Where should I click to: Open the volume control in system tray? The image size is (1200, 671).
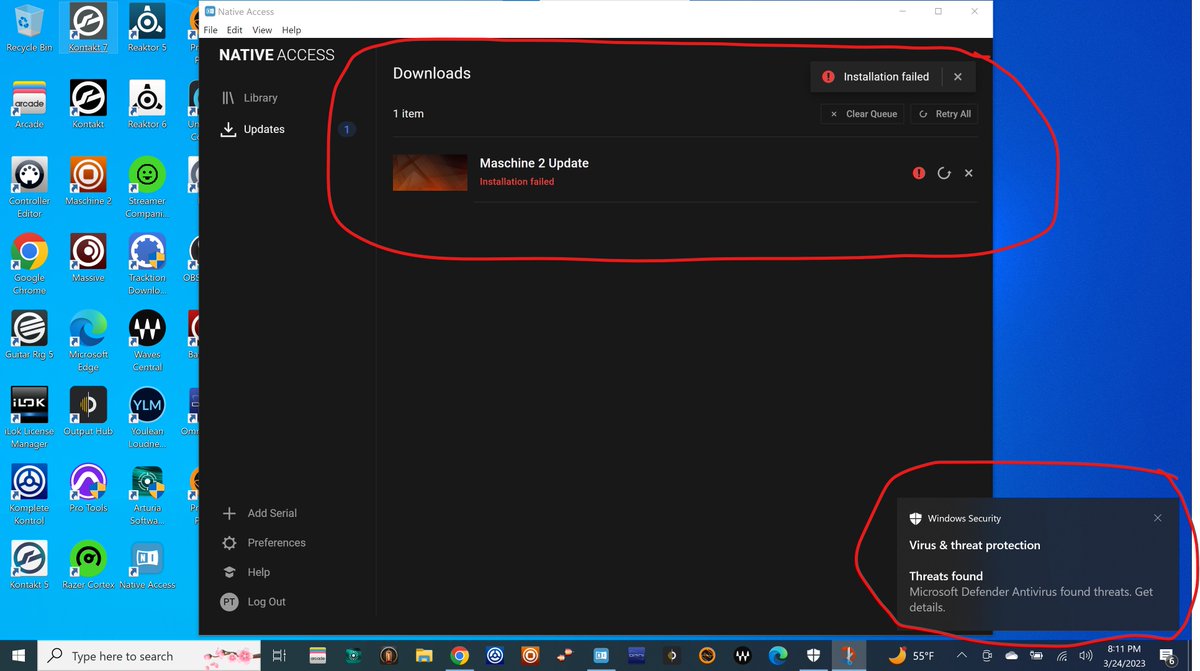1086,656
